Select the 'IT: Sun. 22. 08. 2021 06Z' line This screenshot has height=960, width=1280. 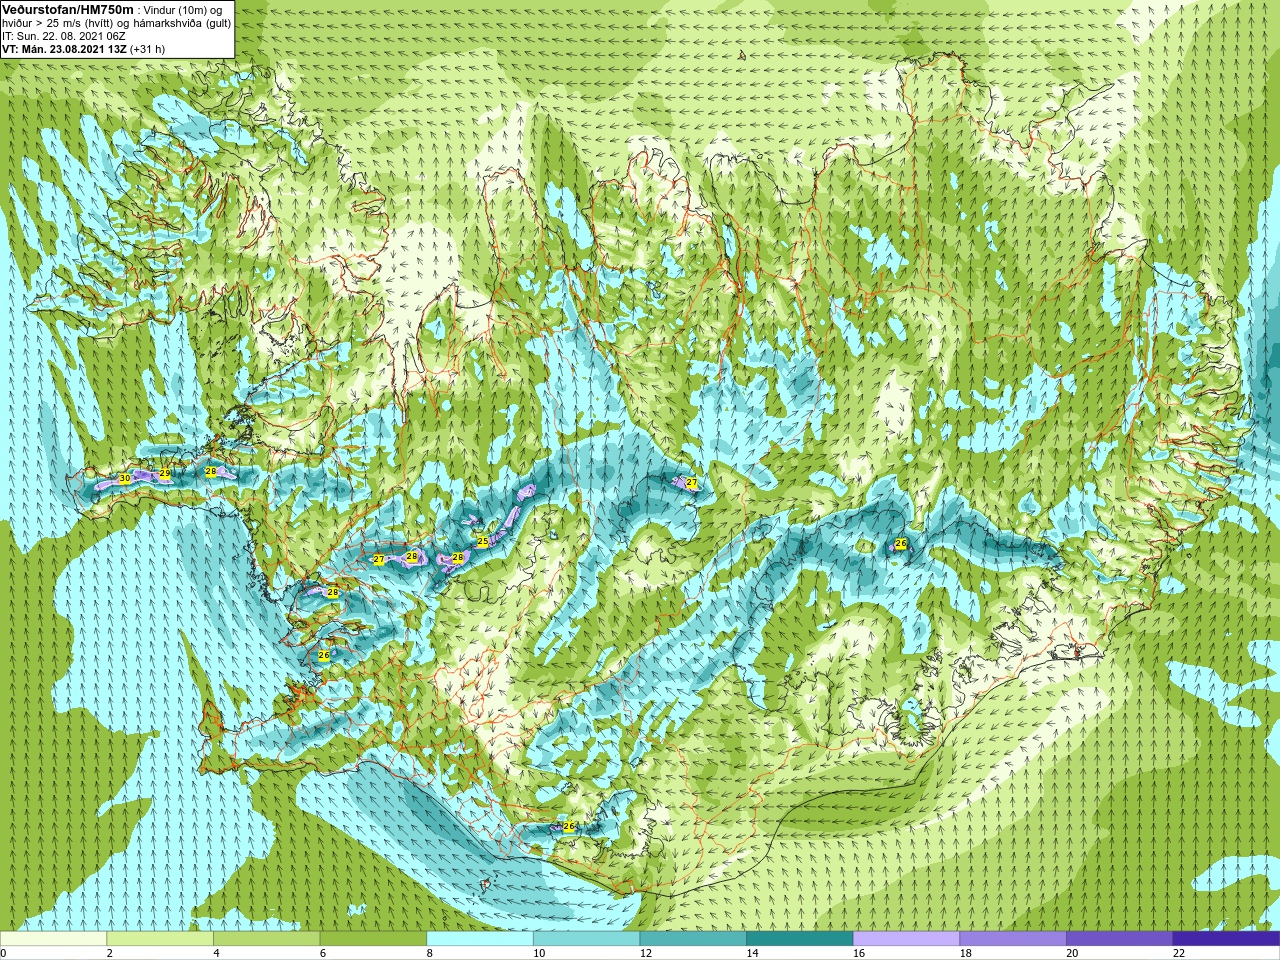[64, 36]
